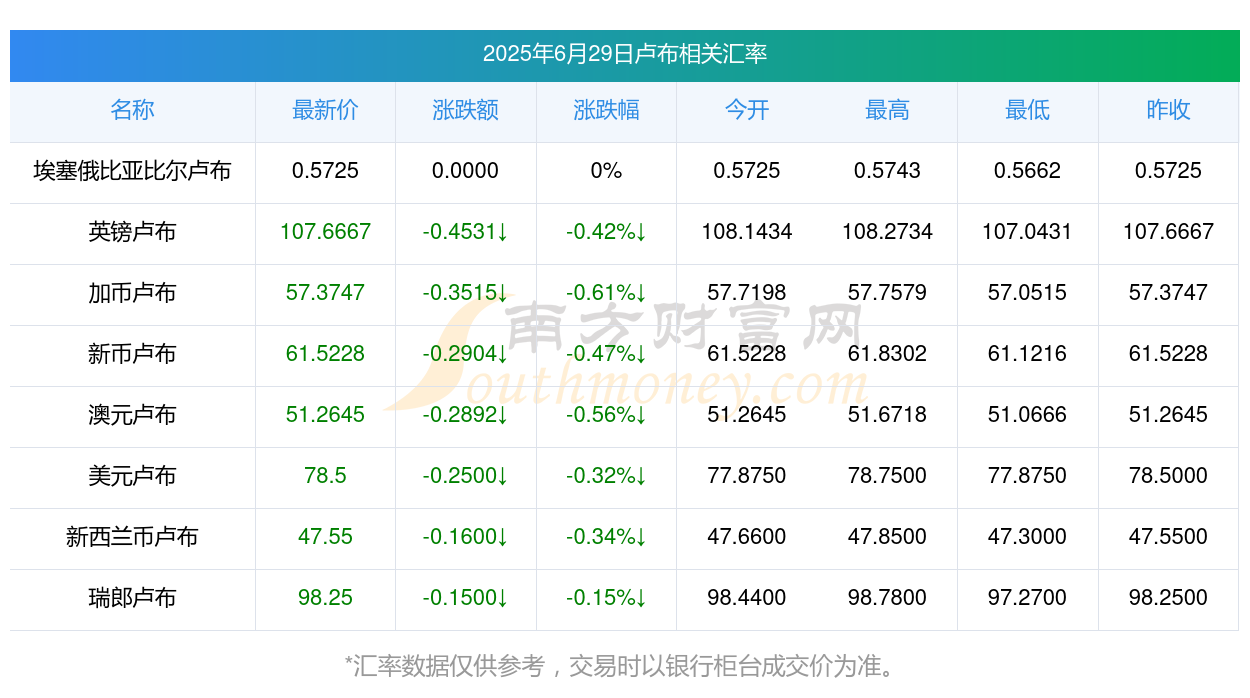Click the percentage -0.34%↓
1250x698 pixels.
606,537
